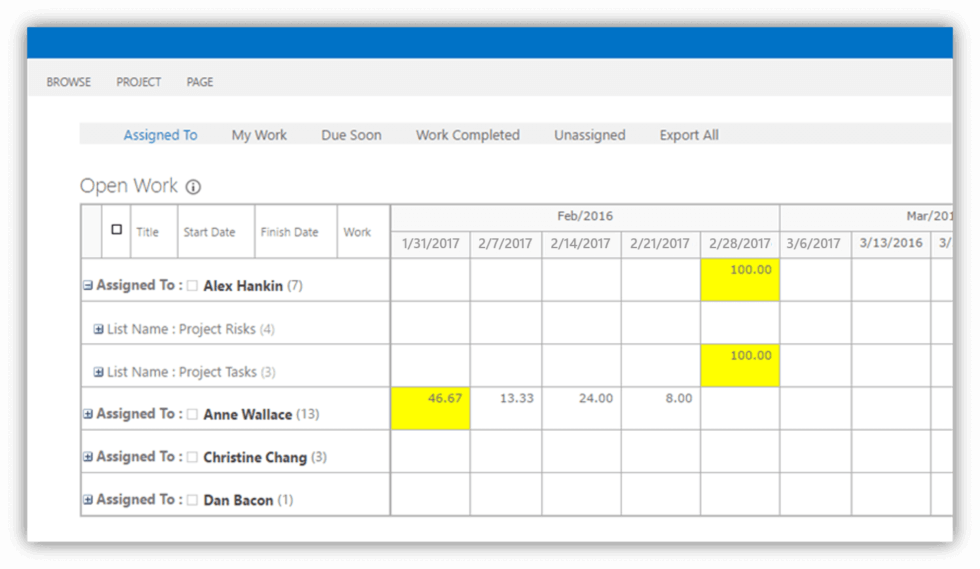Click the info icon beside Open Work
Screen dimensions: 980x569
click(x=194, y=187)
